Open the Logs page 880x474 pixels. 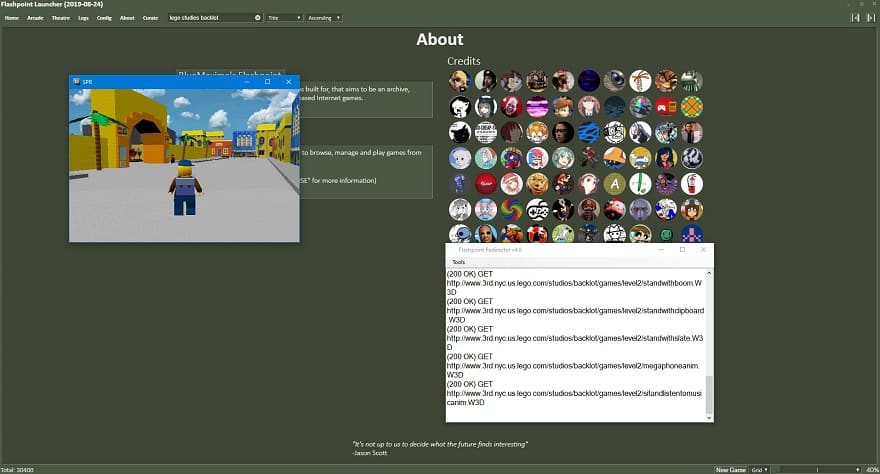coord(83,18)
